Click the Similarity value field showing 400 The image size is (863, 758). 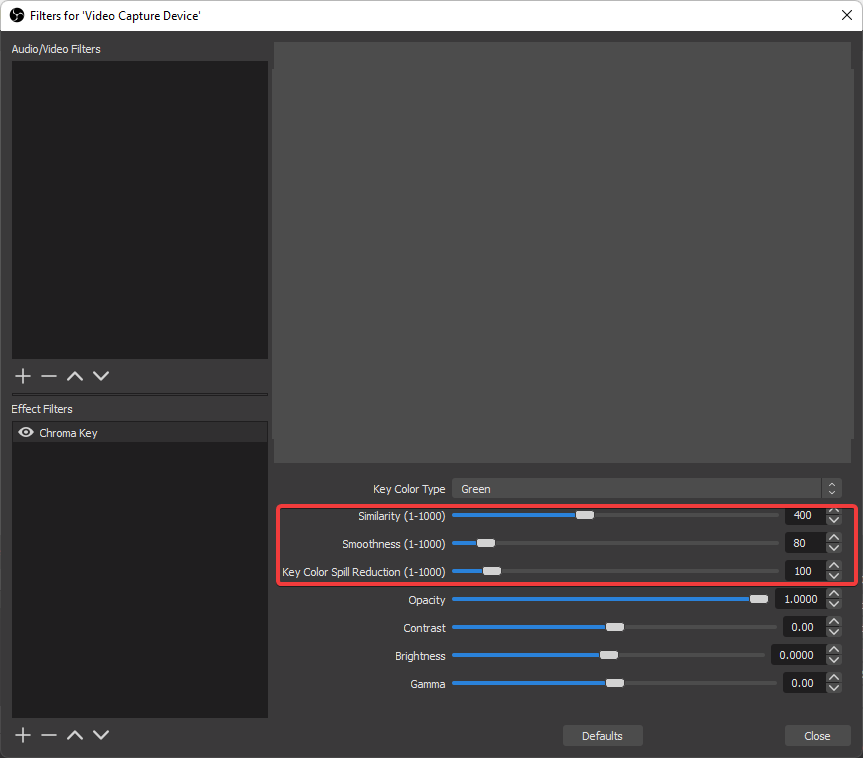805,515
